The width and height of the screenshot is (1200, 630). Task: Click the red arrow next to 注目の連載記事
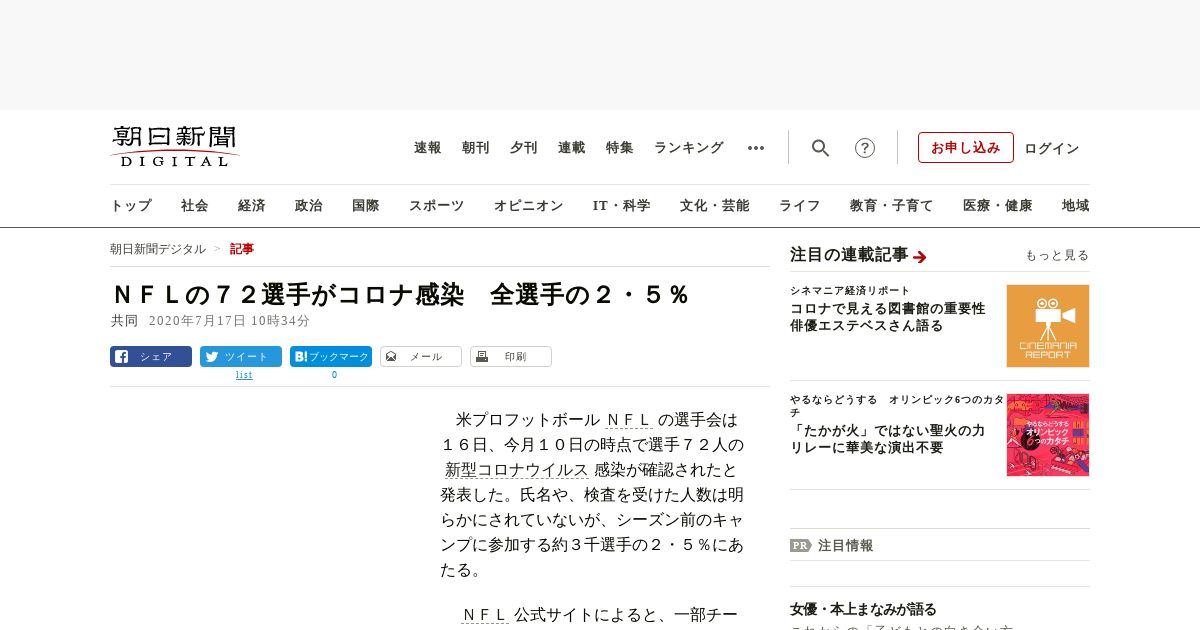click(920, 257)
